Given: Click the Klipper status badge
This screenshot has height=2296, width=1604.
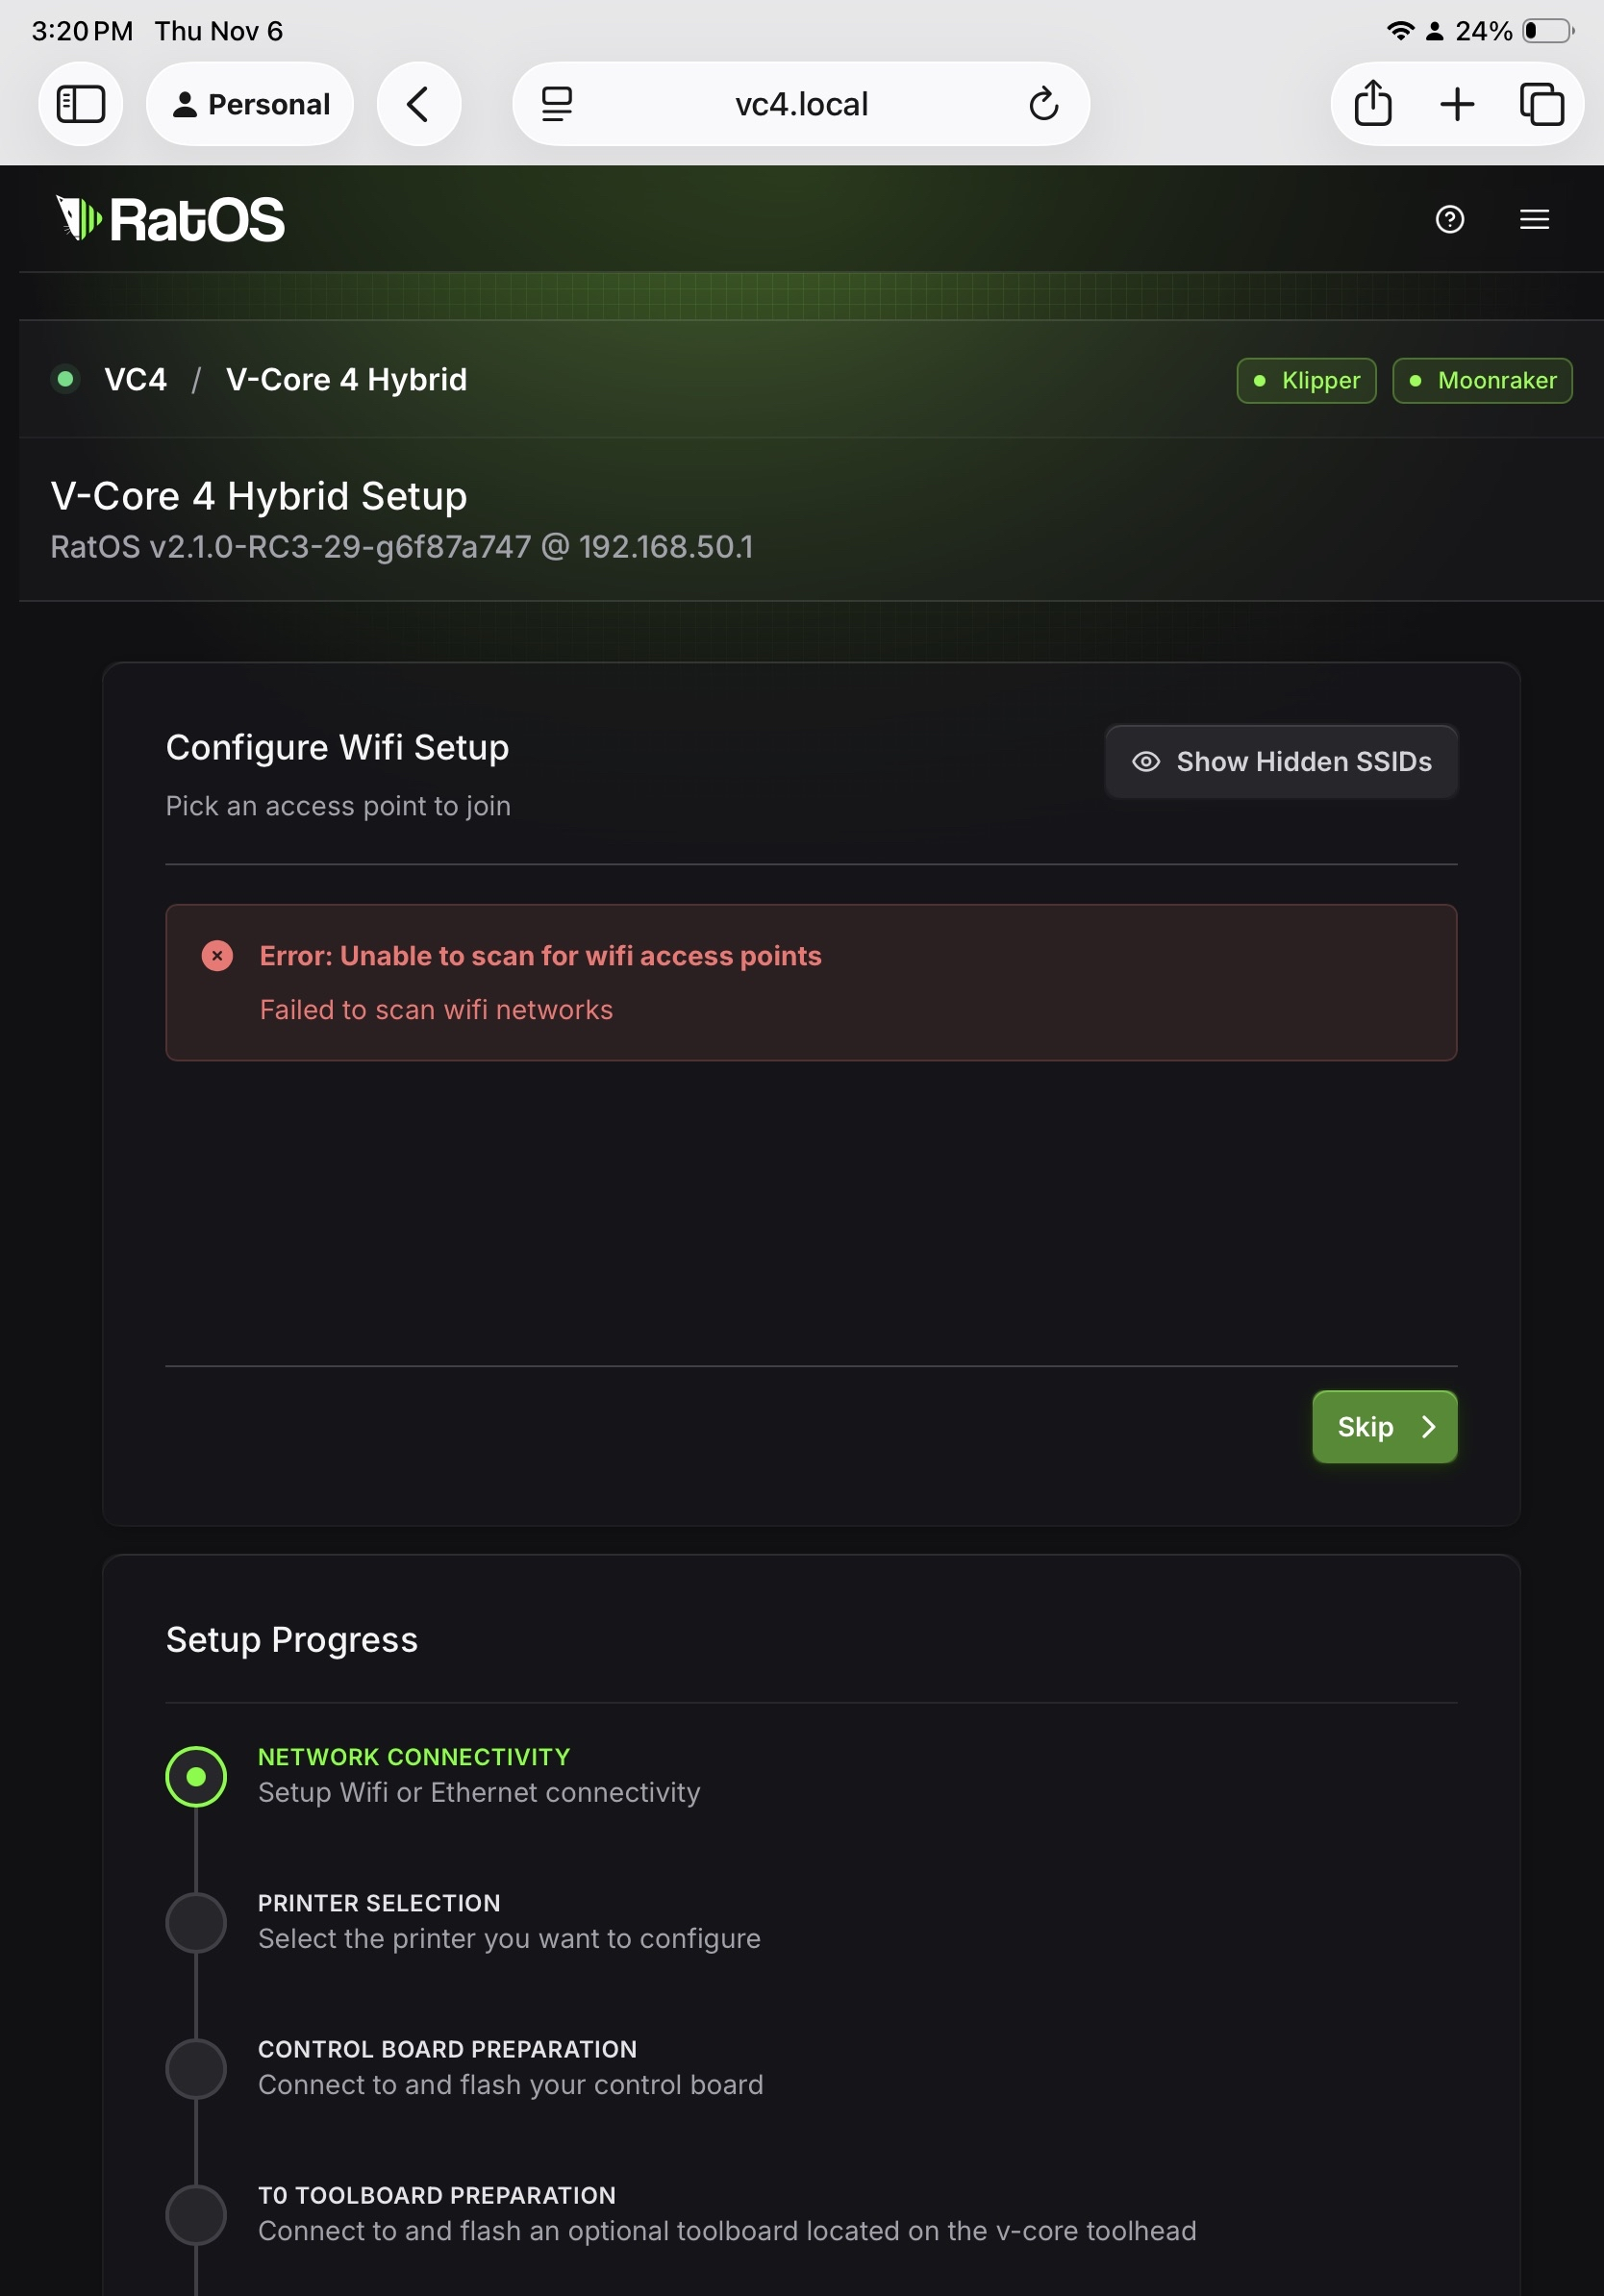Looking at the screenshot, I should pos(1306,381).
